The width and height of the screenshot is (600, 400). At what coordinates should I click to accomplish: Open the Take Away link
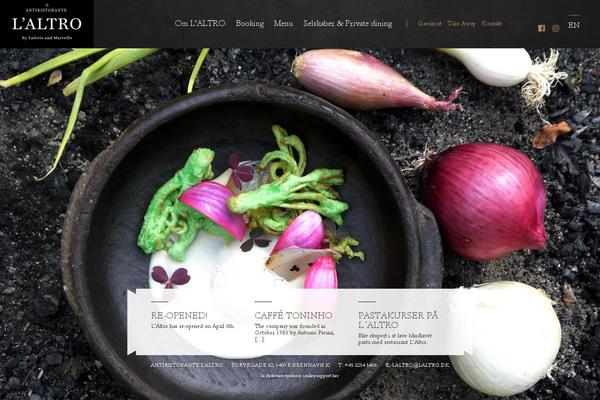(x=461, y=24)
